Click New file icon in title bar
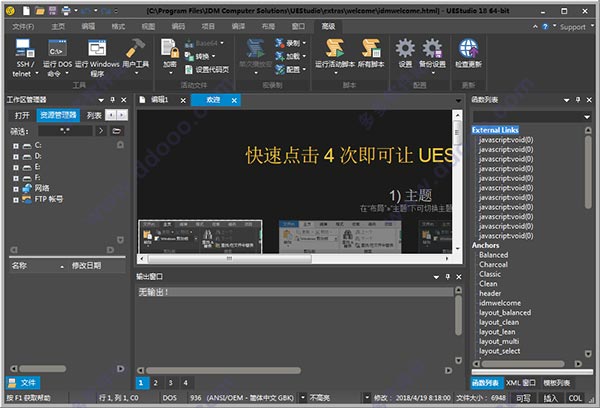This screenshot has width=600, height=408. coord(26,11)
